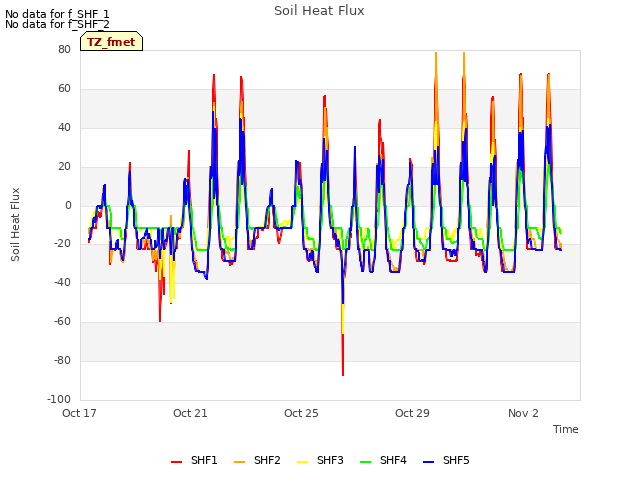Click the '-80' y-axis tick label
This screenshot has height=480, width=640.
click(x=62, y=360)
